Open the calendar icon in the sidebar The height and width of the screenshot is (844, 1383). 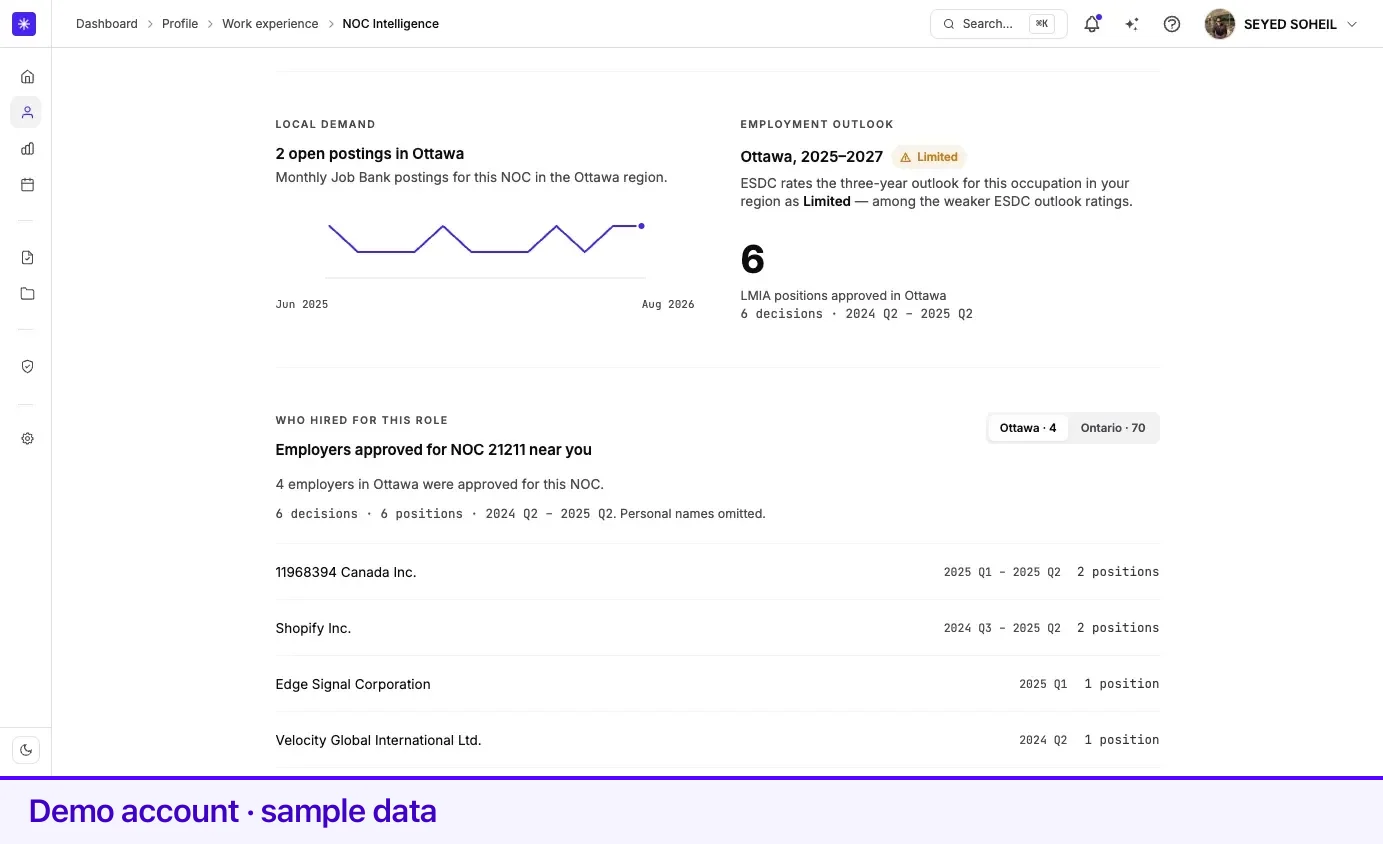click(x=27, y=185)
